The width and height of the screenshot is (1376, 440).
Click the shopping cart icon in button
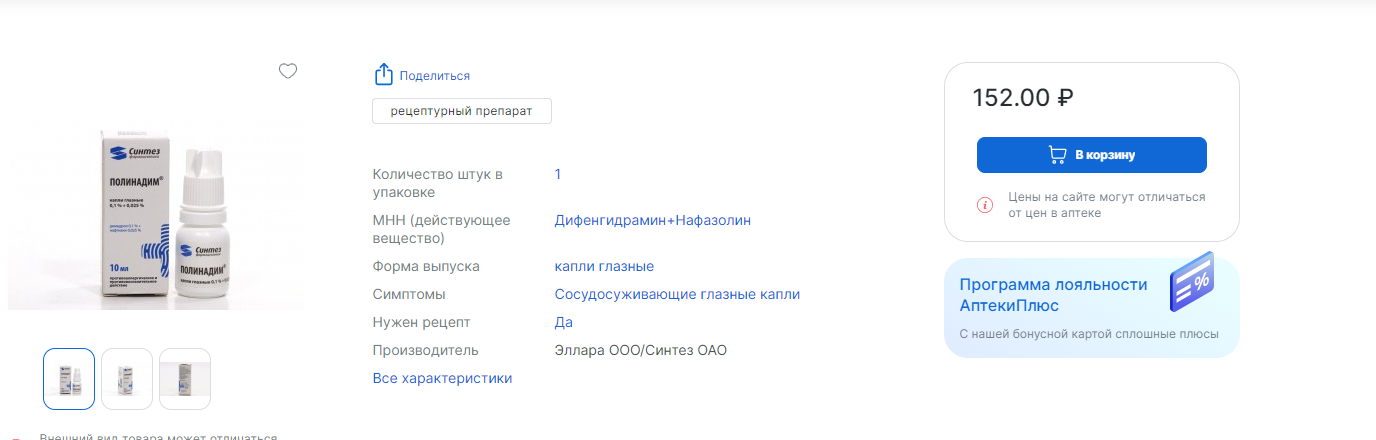(1057, 155)
